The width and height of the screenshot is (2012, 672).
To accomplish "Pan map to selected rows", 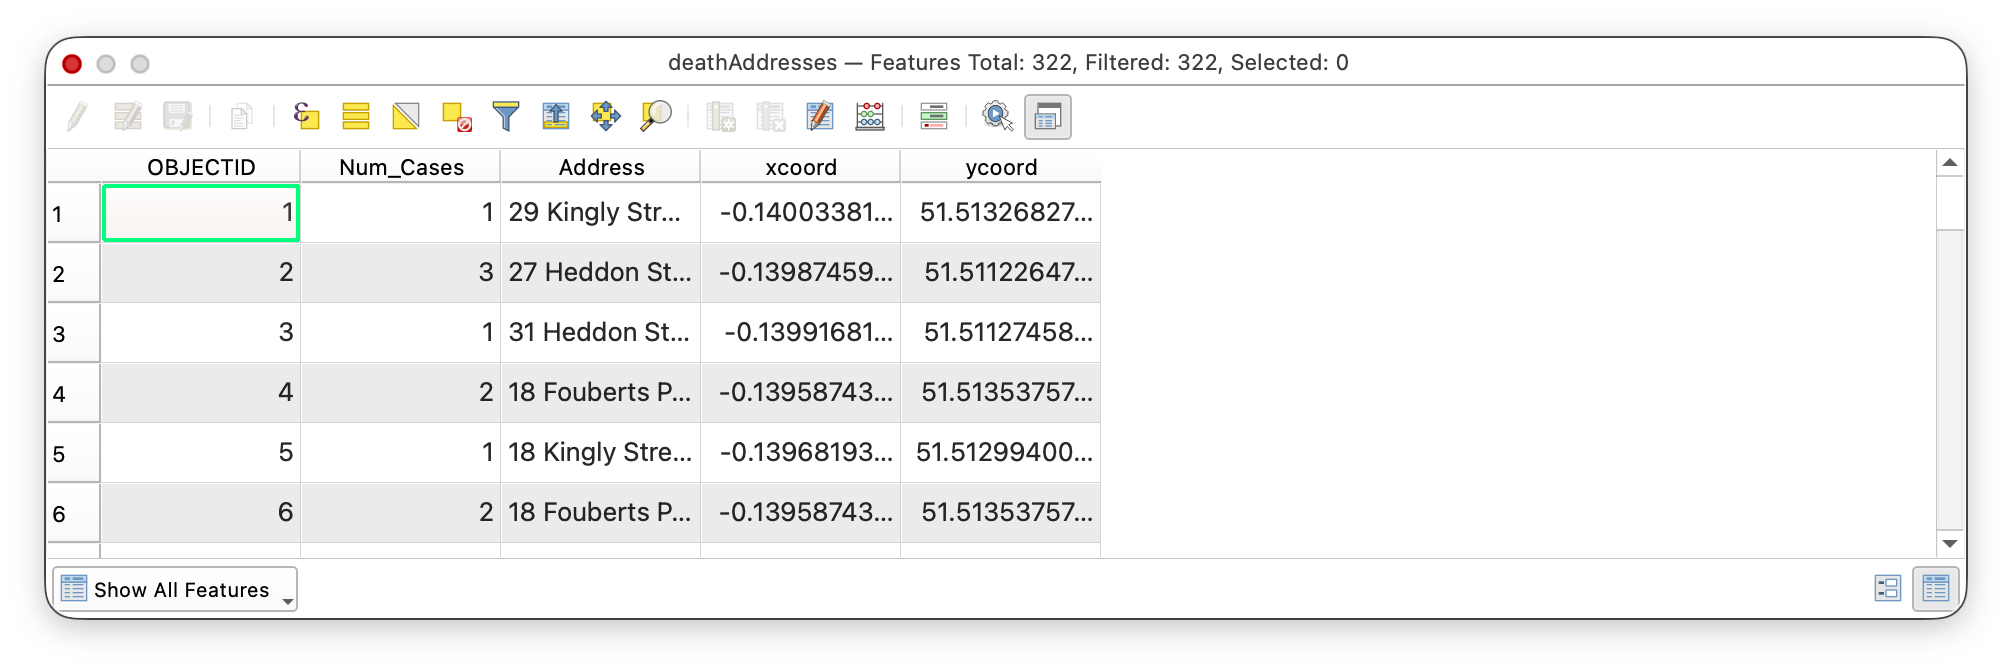I will click(606, 117).
